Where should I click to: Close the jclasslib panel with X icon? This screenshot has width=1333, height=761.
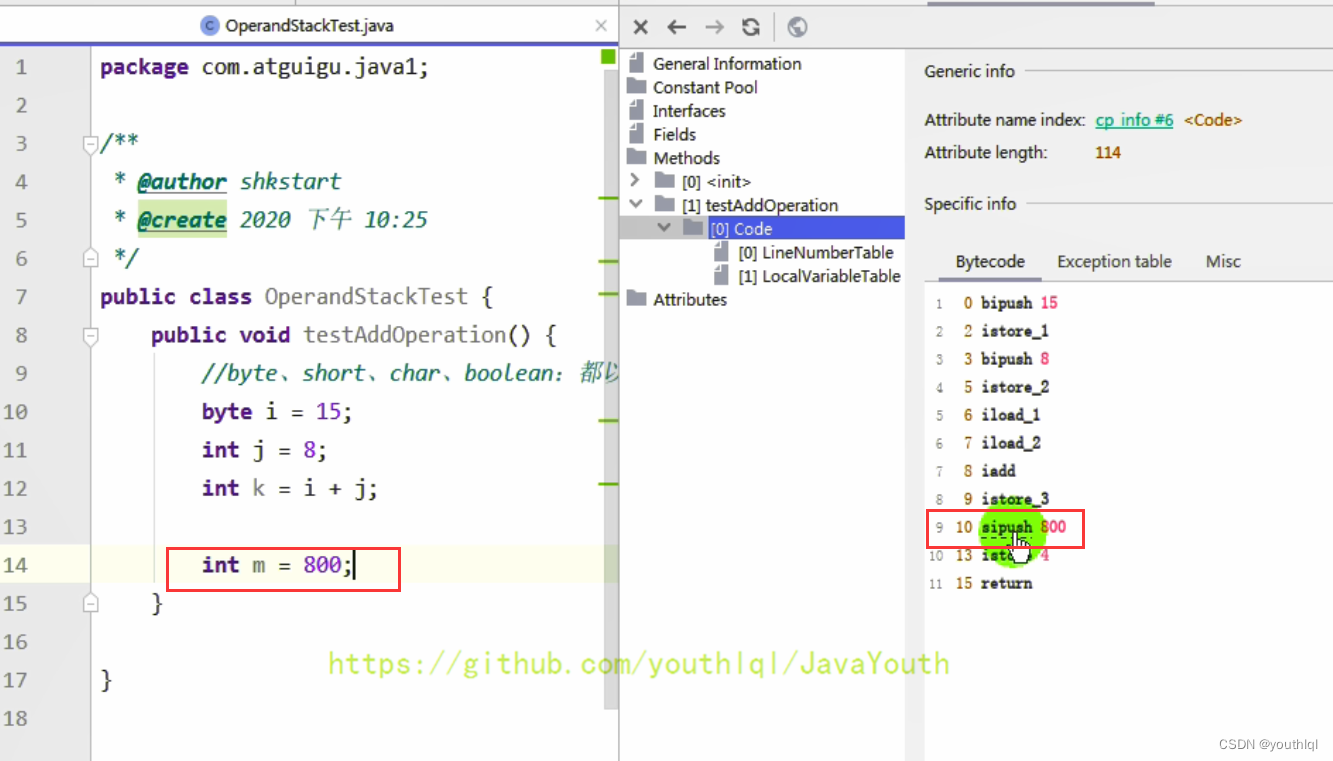pyautogui.click(x=641, y=27)
